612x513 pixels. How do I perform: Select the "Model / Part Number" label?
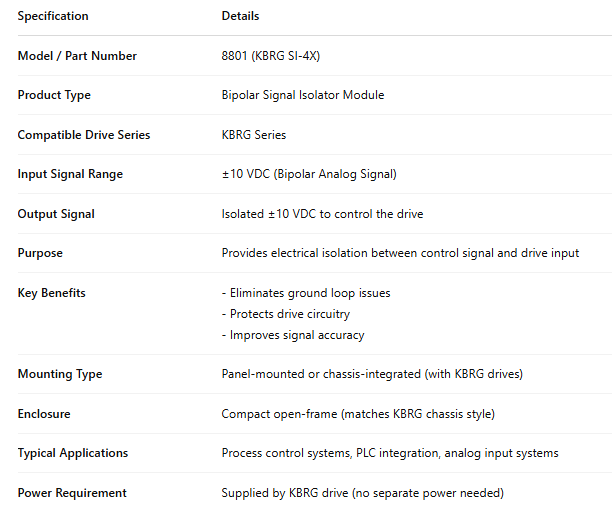(77, 56)
